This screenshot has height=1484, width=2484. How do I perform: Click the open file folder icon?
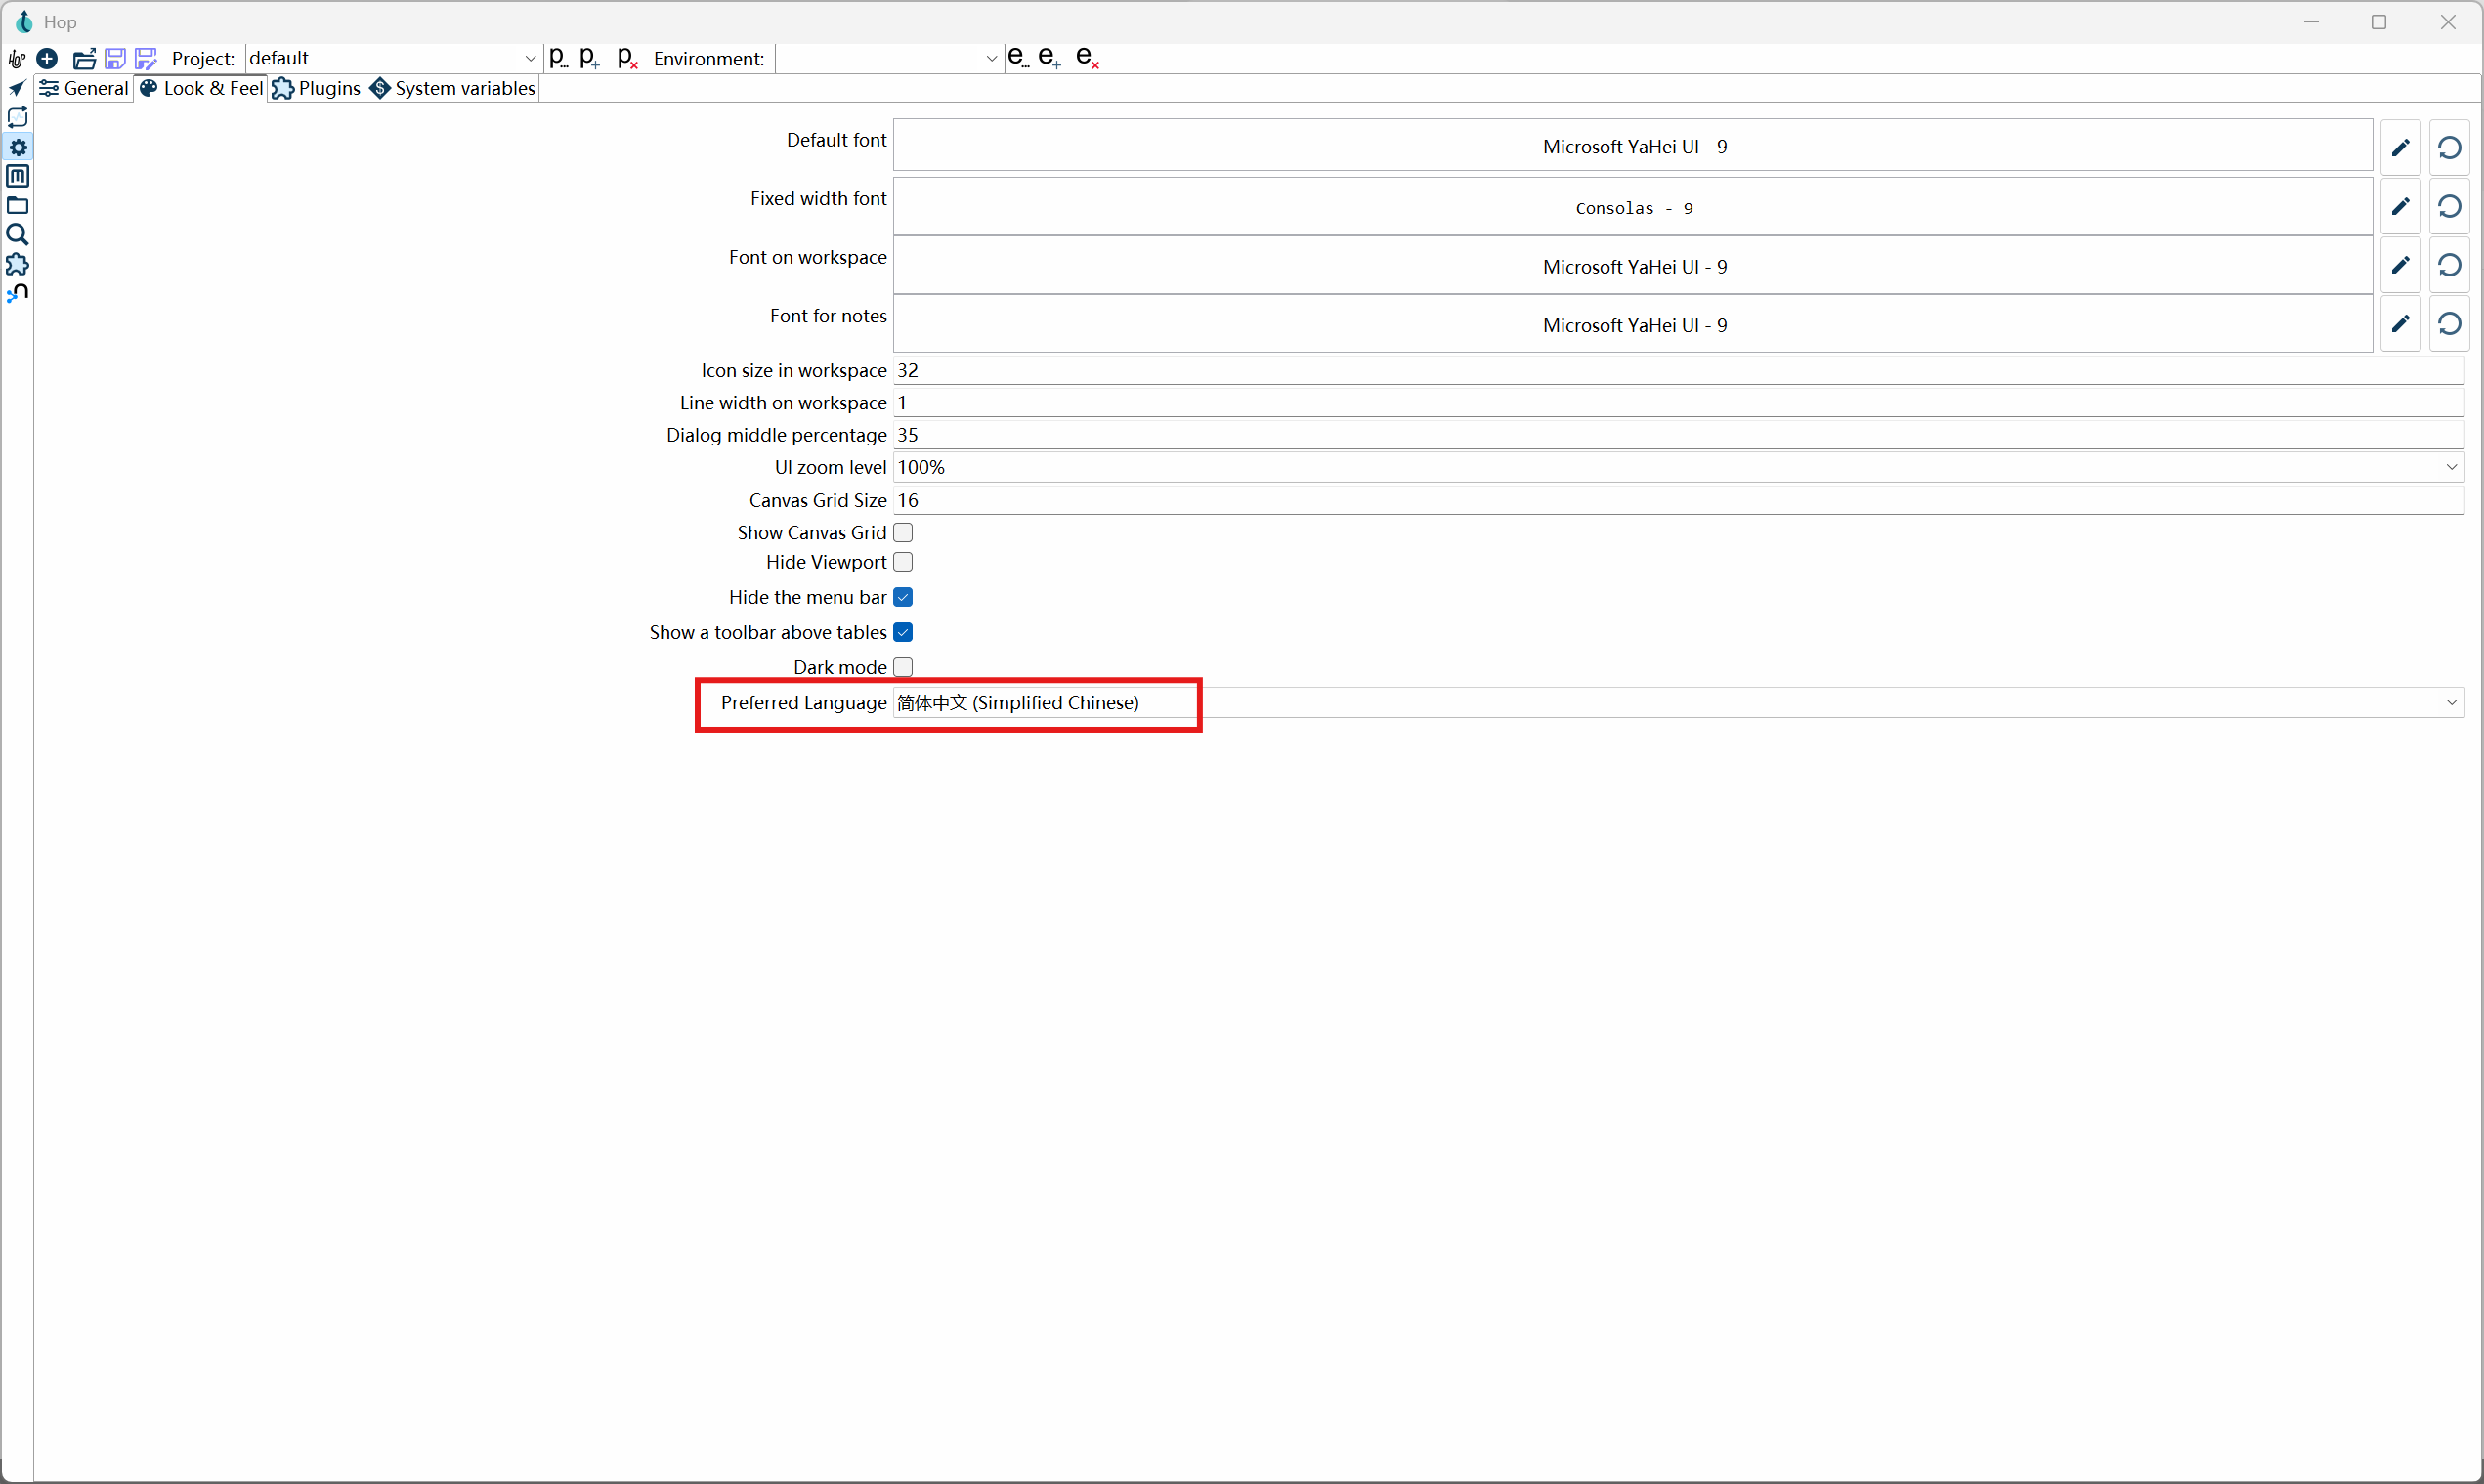click(84, 58)
